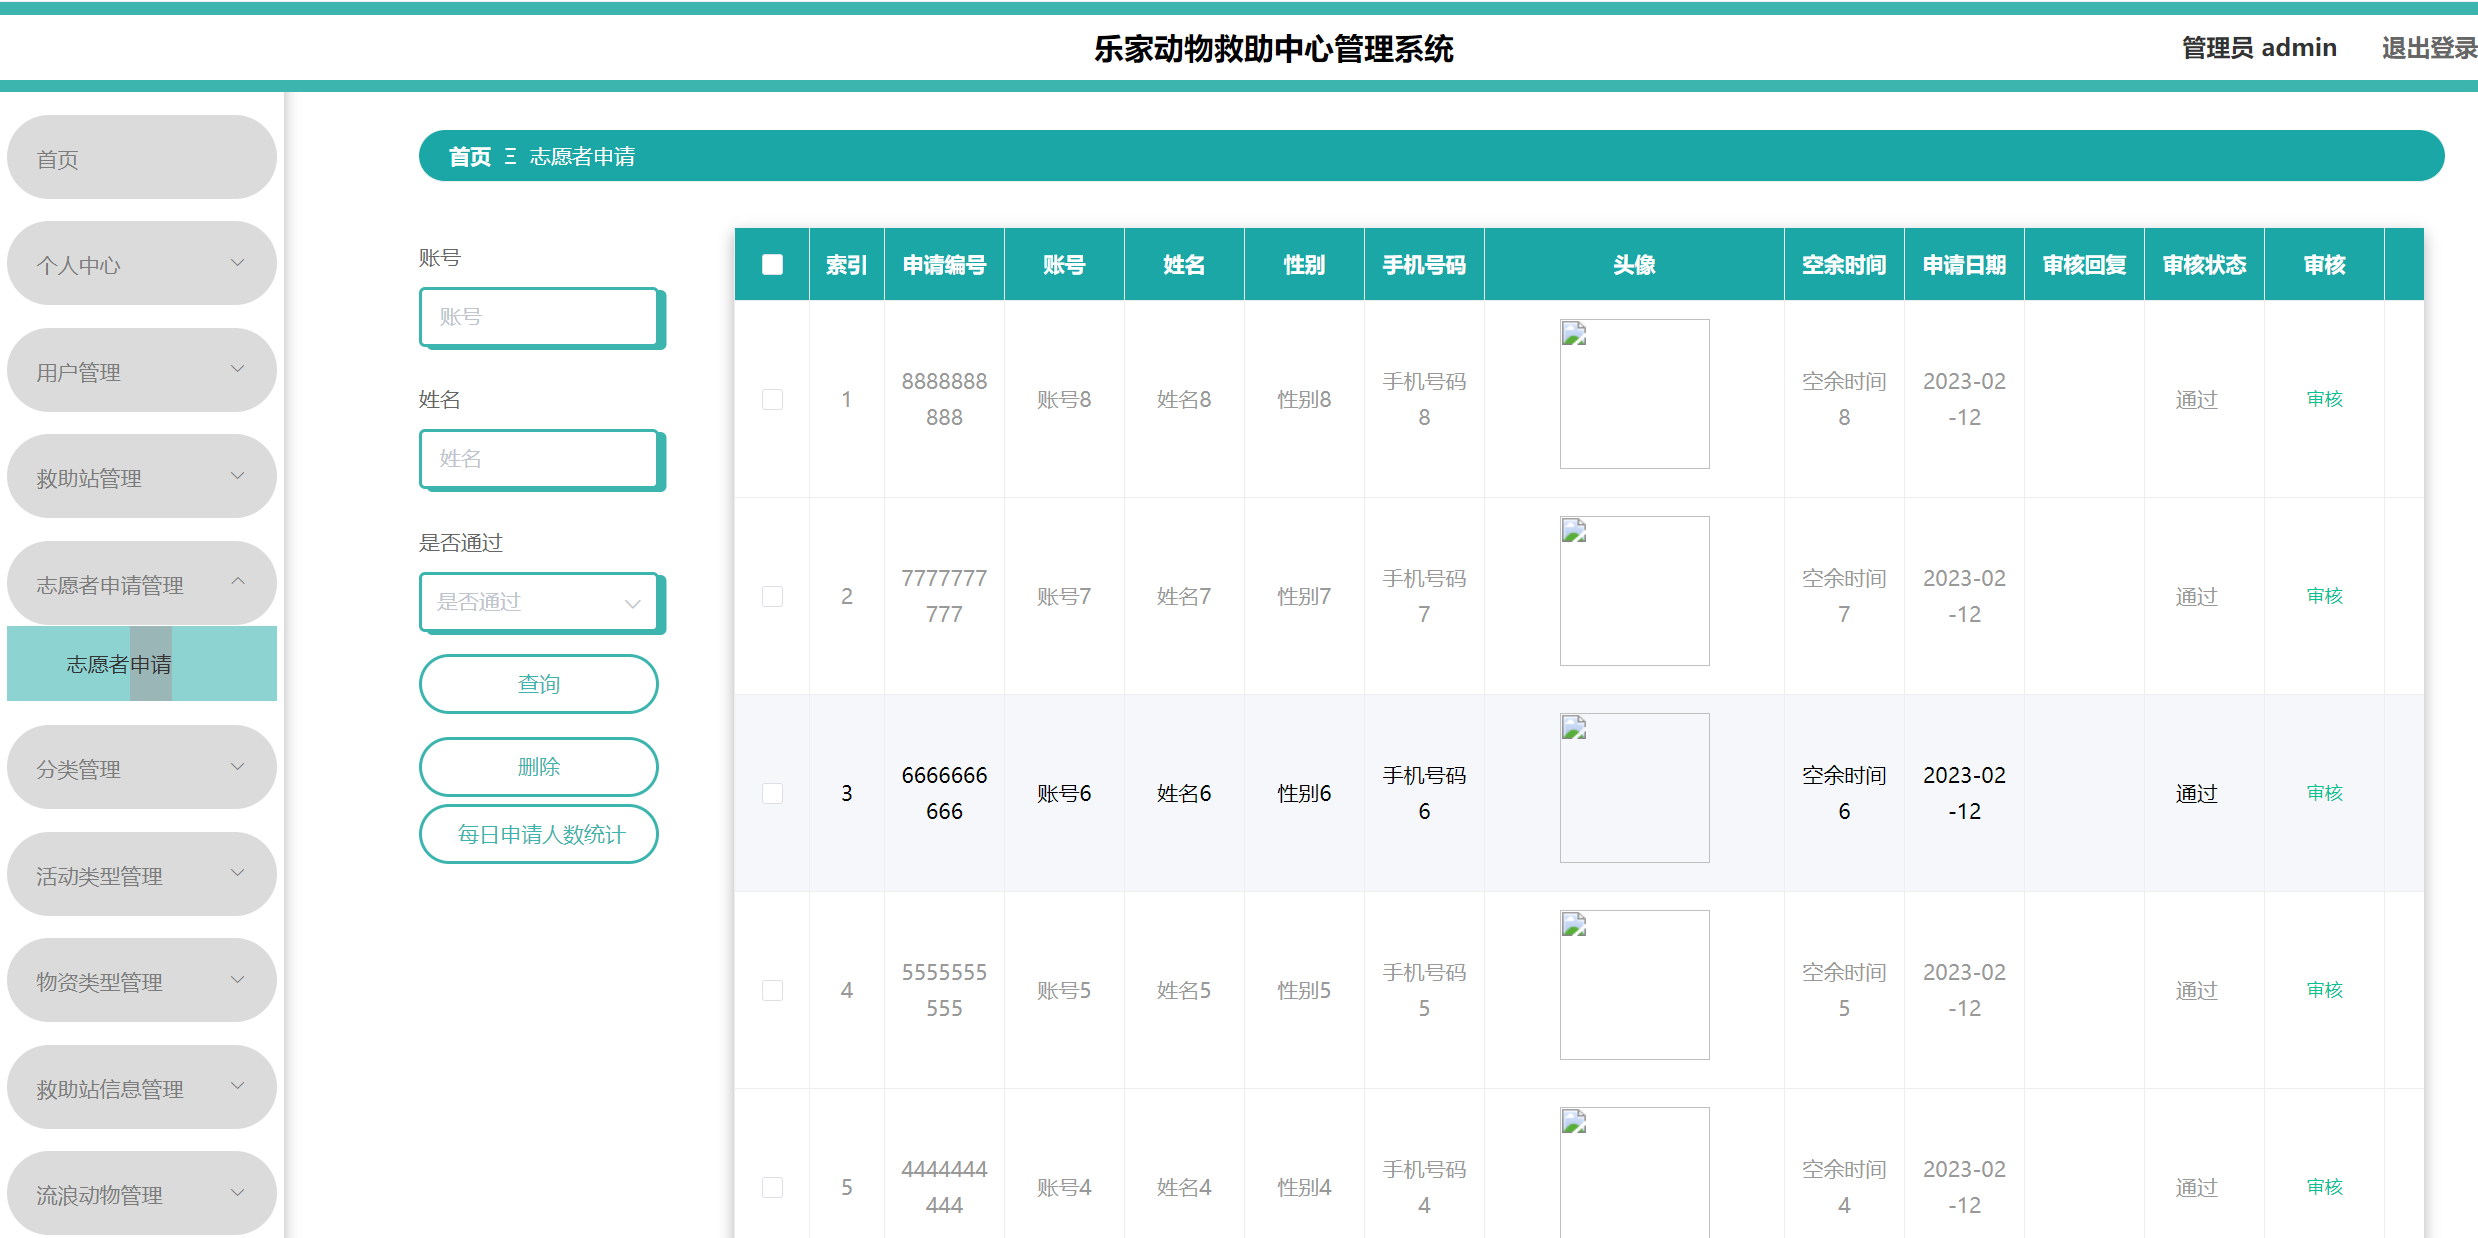Toggle the select-all checkbox in table header
The width and height of the screenshot is (2478, 1238).
[x=772, y=264]
